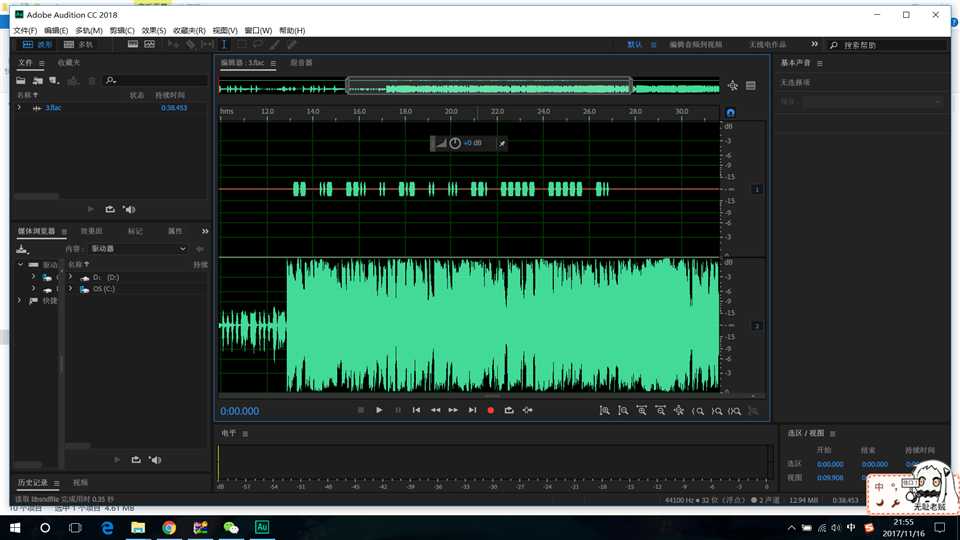This screenshot has height=540, width=960.
Task: Click the red Record button
Action: 490,410
